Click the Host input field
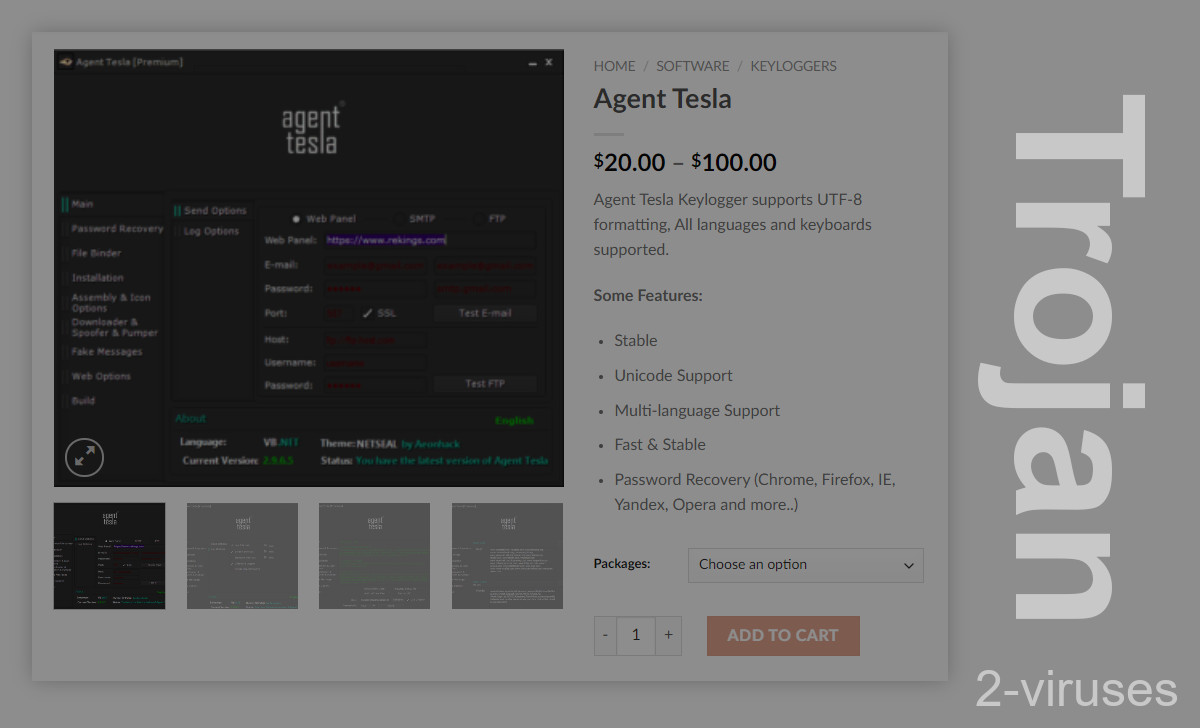This screenshot has width=1200, height=728. click(374, 340)
